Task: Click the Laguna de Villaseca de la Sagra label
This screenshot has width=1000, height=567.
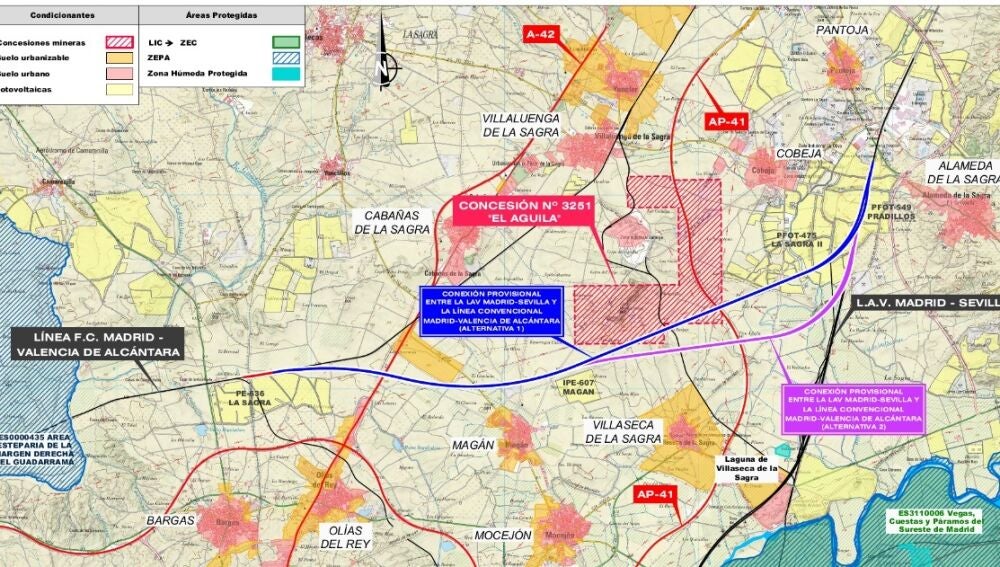Action: point(746,468)
